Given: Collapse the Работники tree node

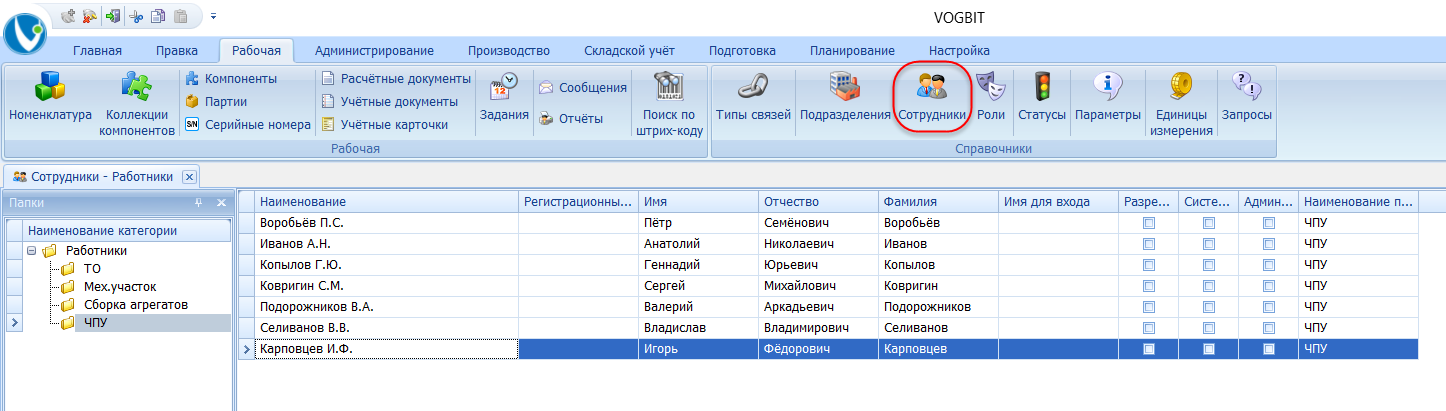Looking at the screenshot, I should (x=32, y=251).
